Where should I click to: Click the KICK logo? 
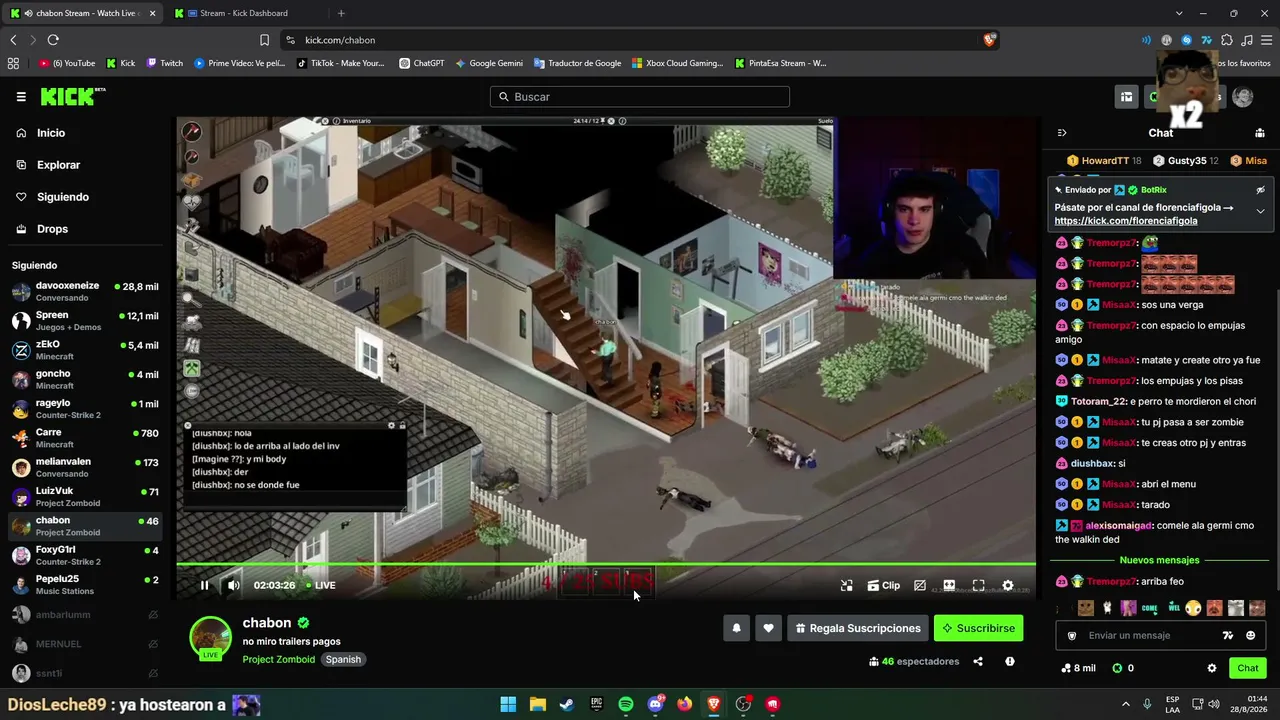(x=72, y=96)
